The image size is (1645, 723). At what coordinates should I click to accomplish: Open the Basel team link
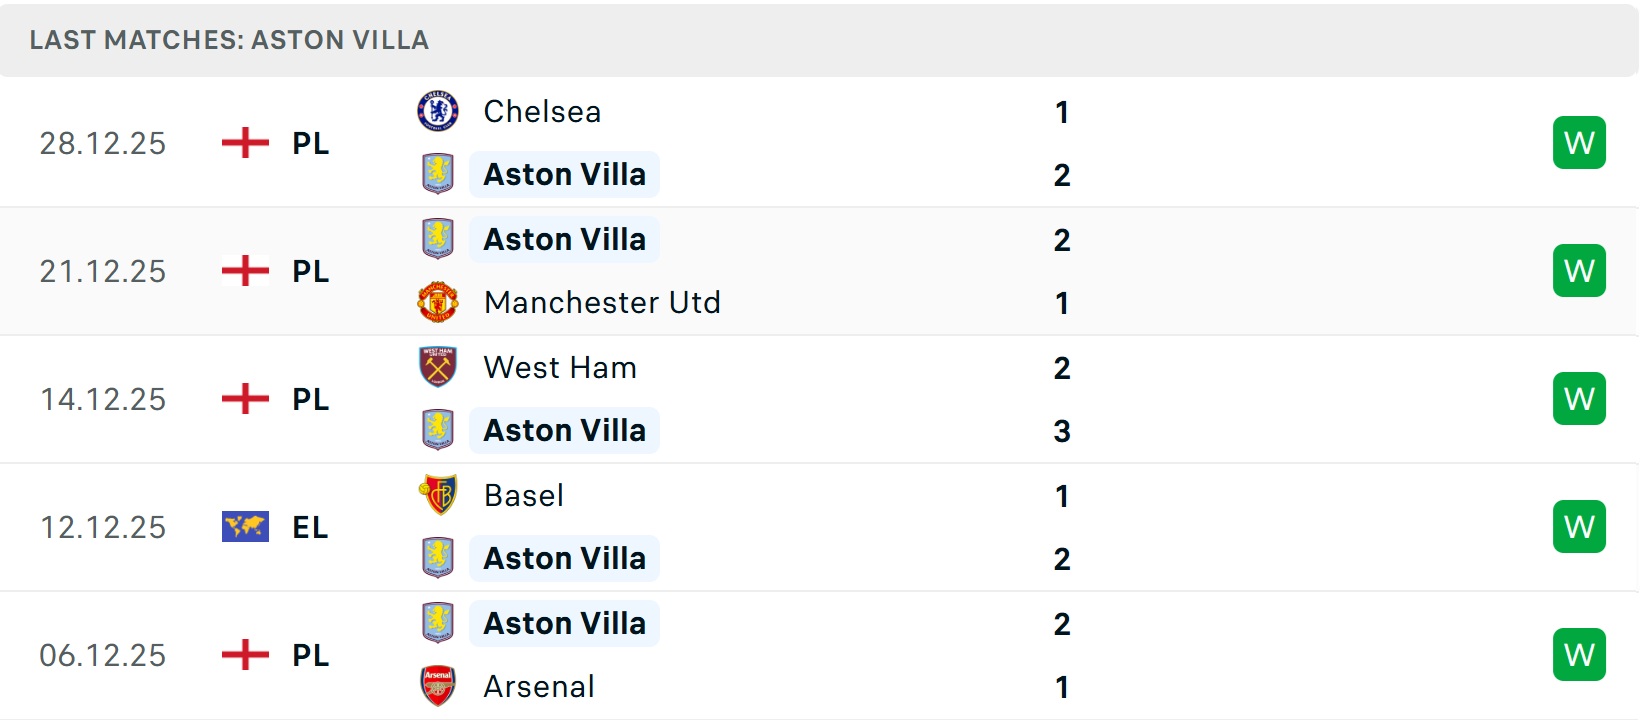[x=524, y=495]
